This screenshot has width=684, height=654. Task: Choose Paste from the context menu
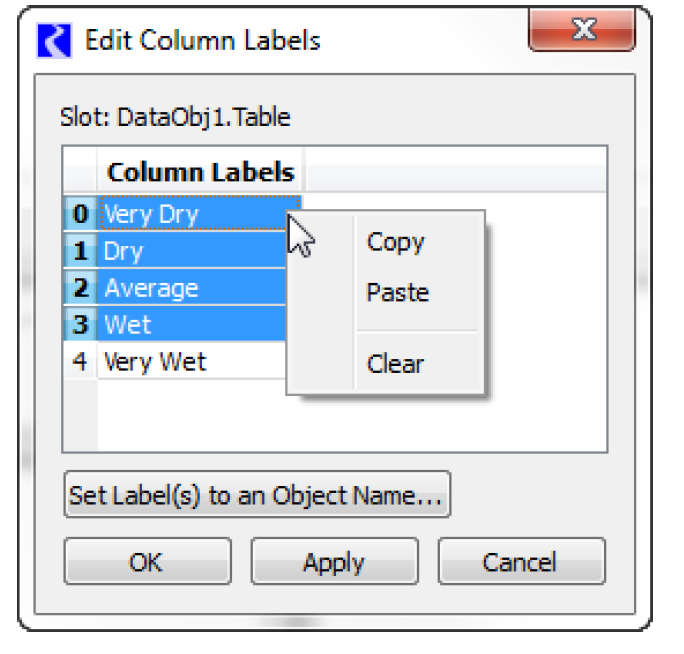398,293
